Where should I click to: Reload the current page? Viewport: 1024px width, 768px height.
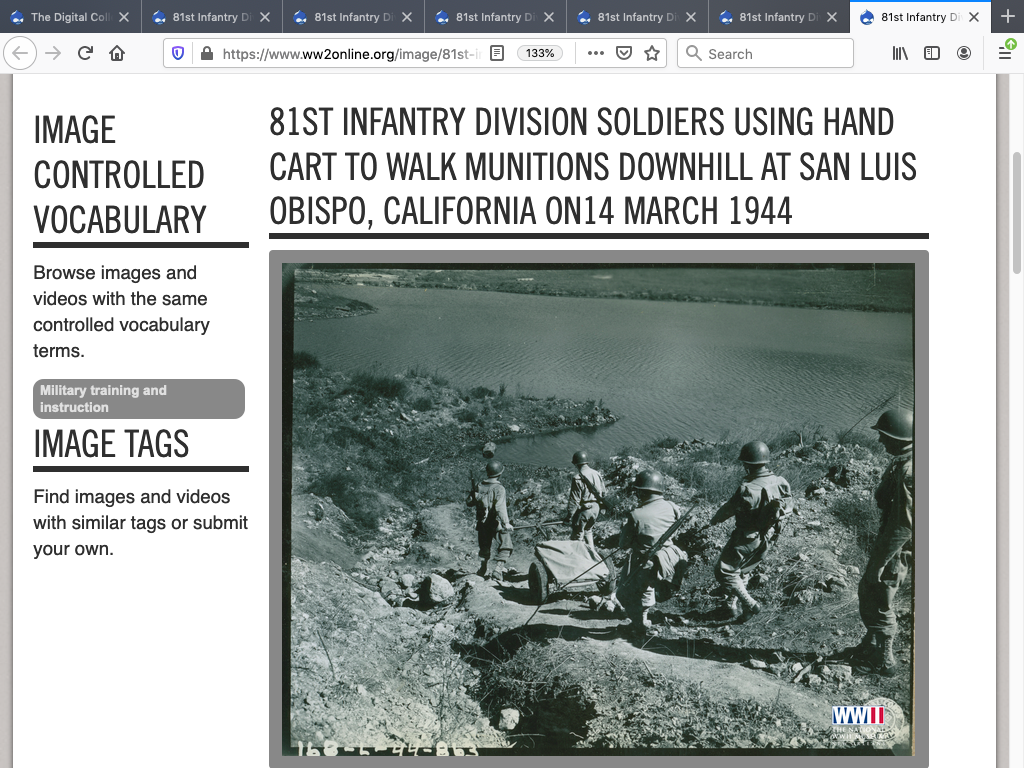[x=85, y=54]
